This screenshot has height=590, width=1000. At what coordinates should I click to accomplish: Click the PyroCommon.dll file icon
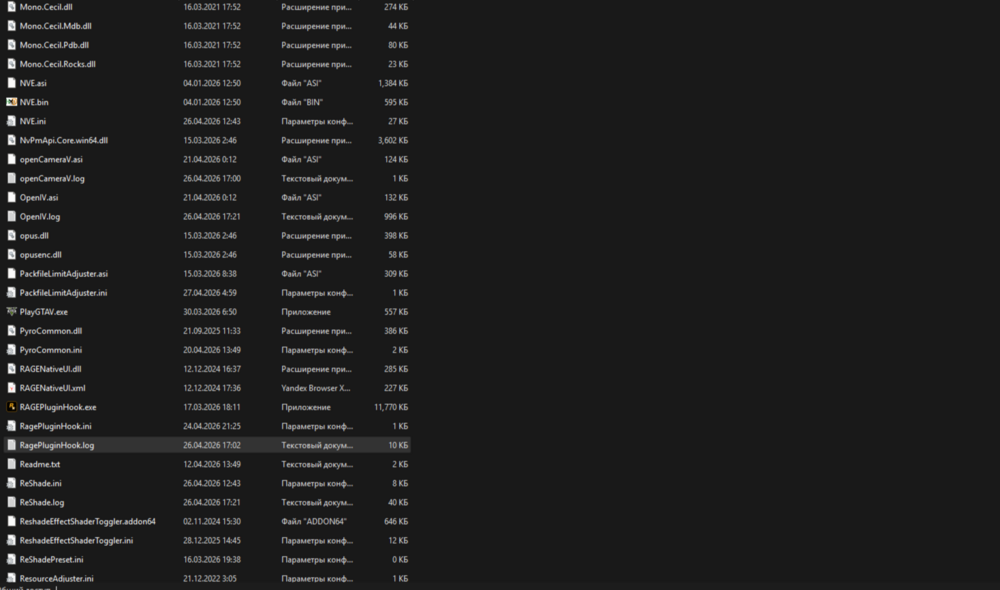(11, 331)
